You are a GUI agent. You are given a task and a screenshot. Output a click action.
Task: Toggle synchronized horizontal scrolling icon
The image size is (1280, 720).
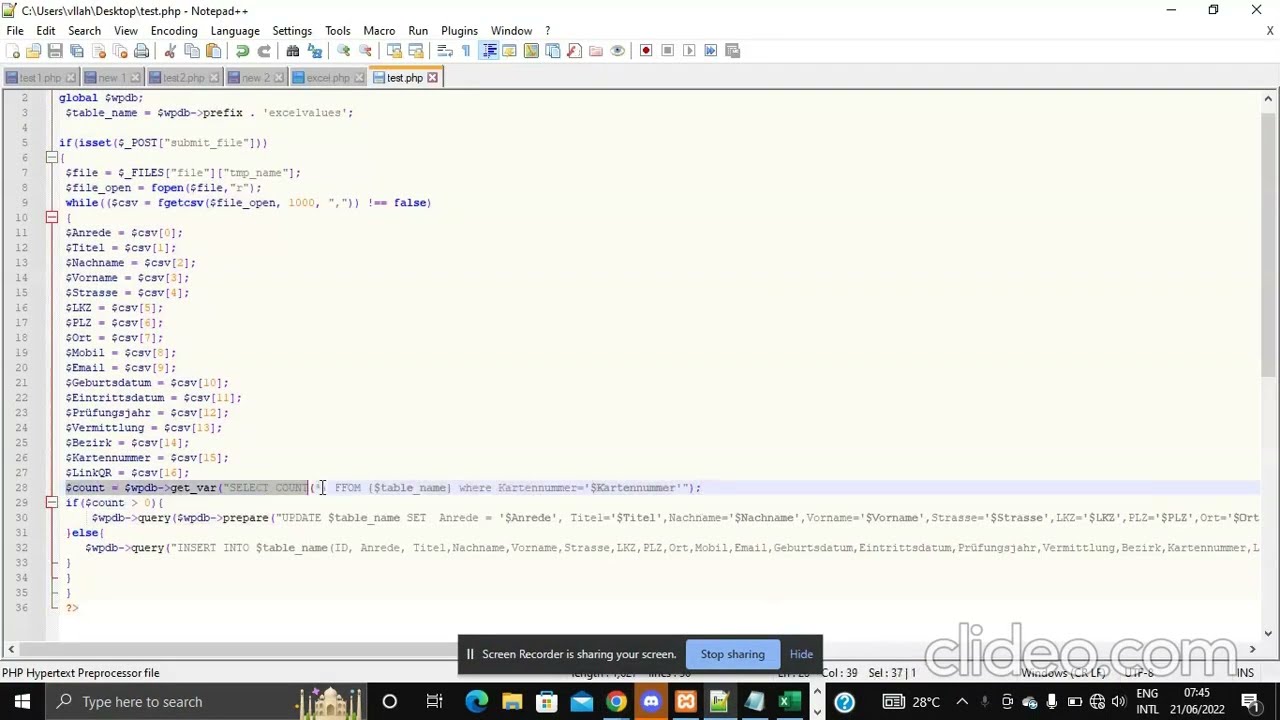[416, 51]
